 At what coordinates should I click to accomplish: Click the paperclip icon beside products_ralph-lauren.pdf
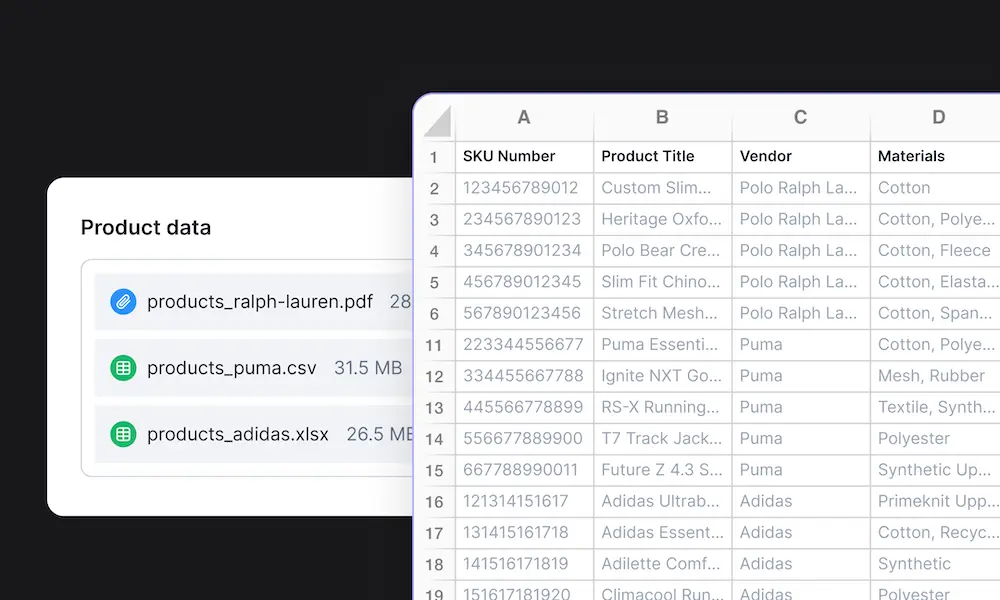(x=123, y=302)
